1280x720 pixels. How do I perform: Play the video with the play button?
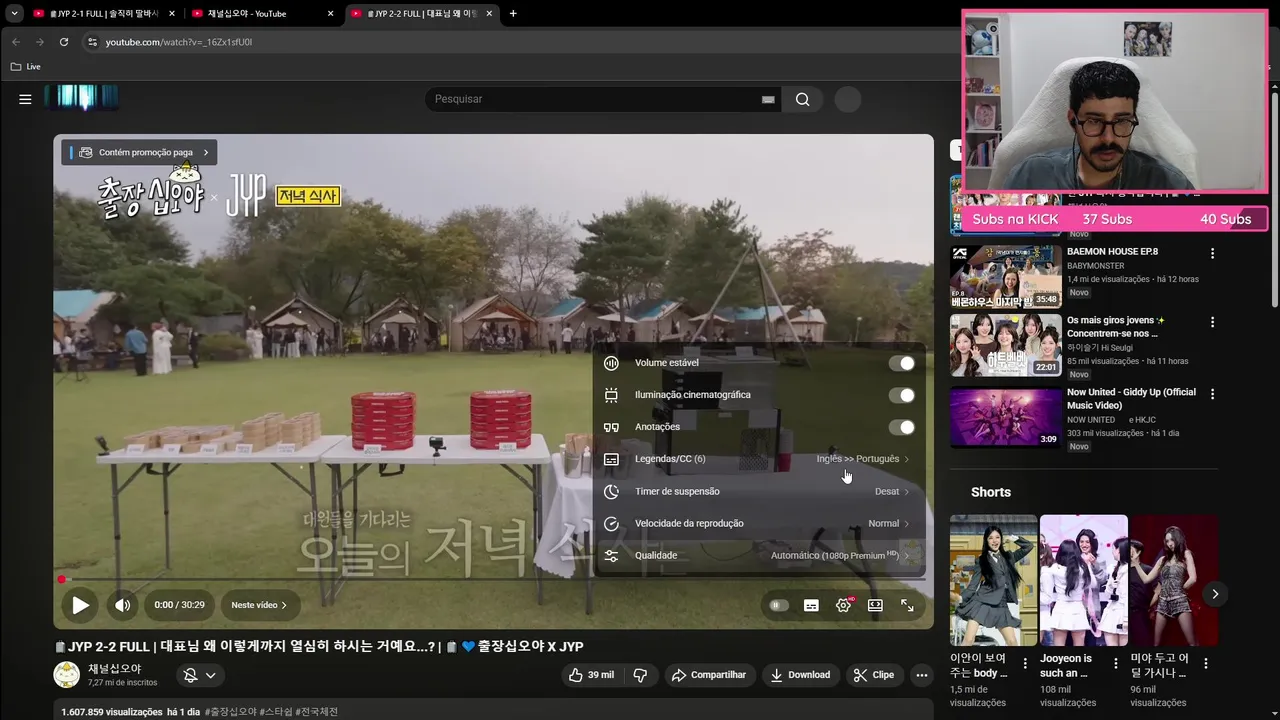(x=80, y=605)
